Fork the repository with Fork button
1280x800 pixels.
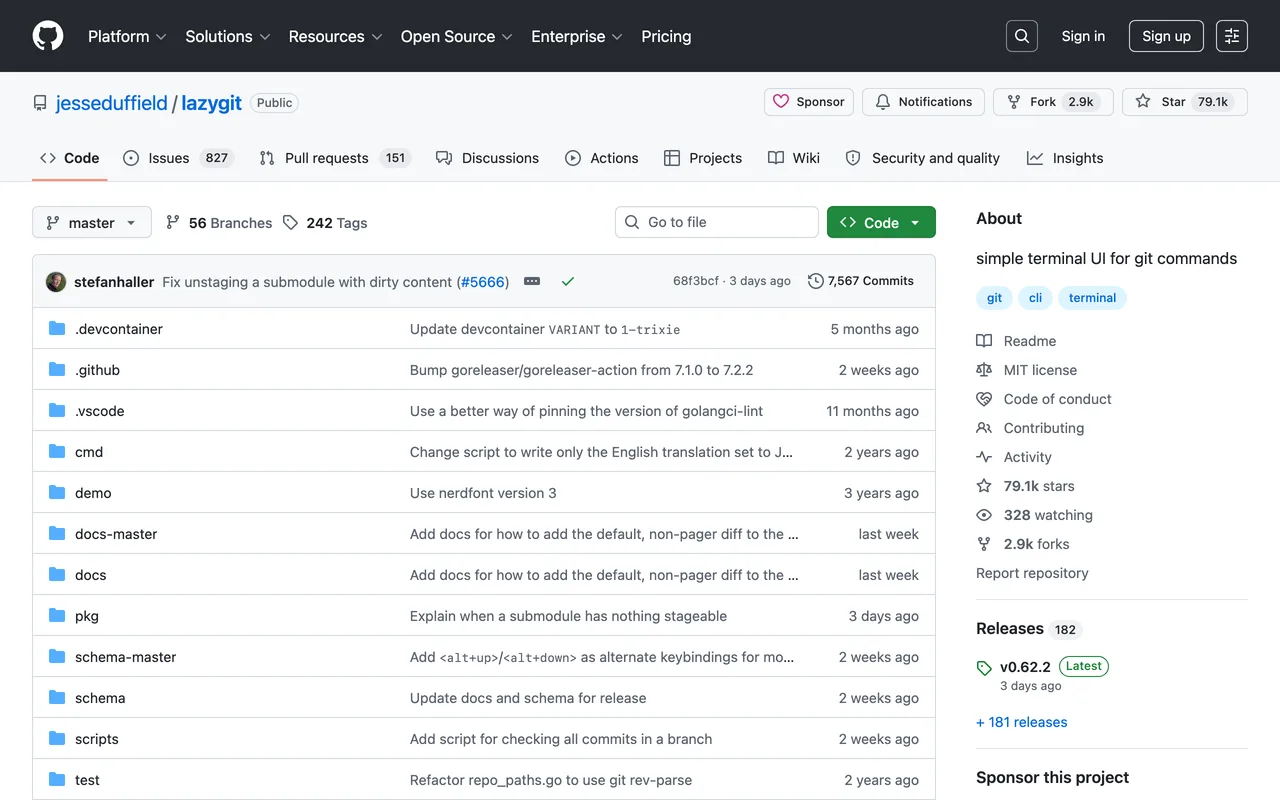1053,102
